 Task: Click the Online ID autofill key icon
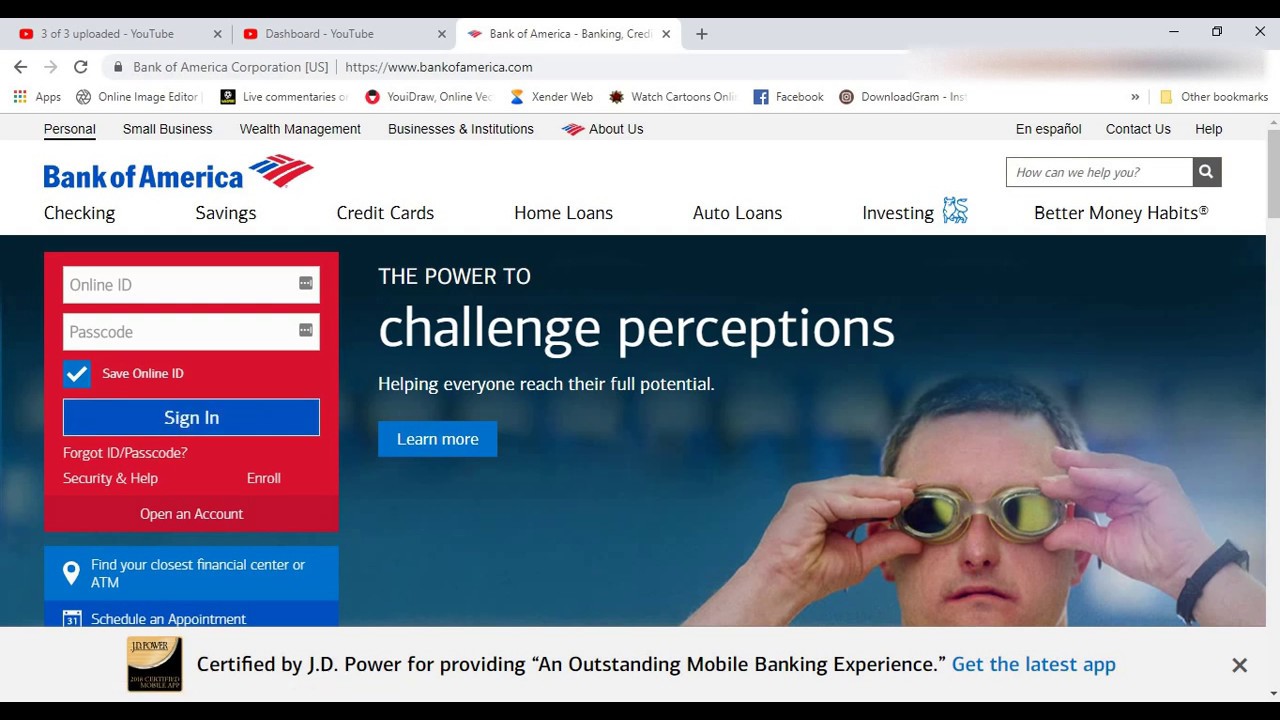click(306, 284)
